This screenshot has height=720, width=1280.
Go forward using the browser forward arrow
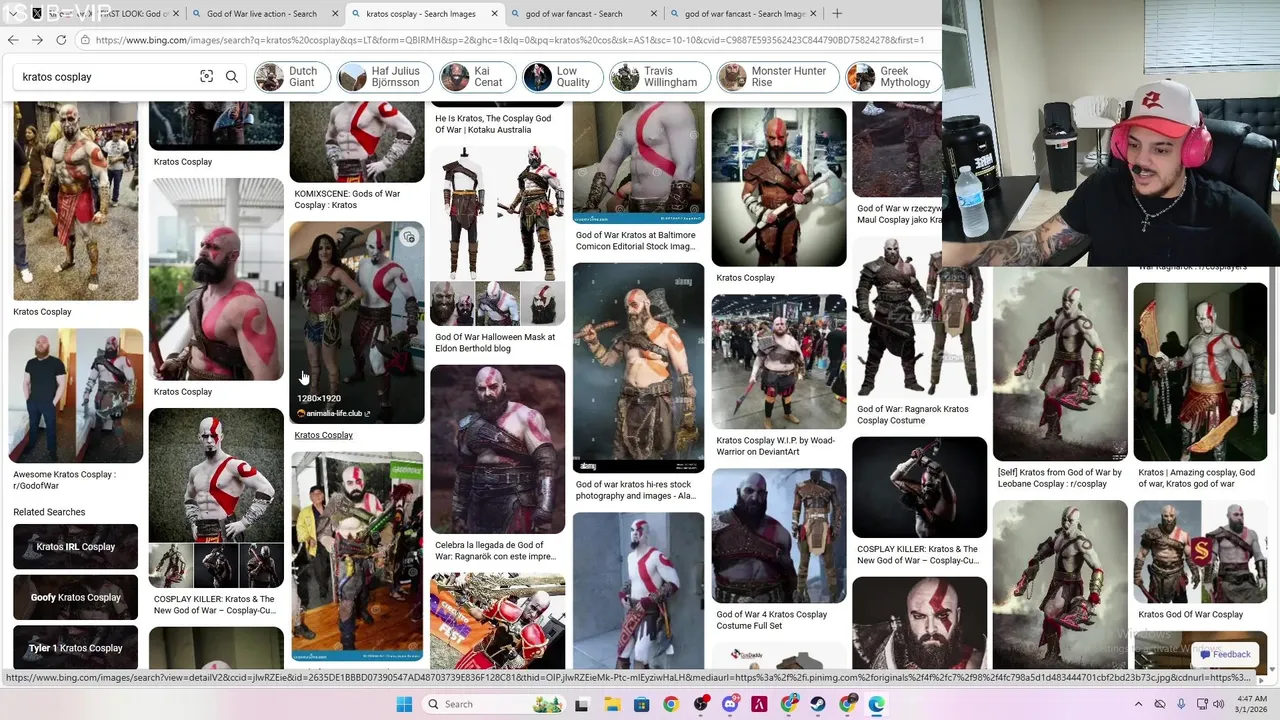(x=37, y=40)
